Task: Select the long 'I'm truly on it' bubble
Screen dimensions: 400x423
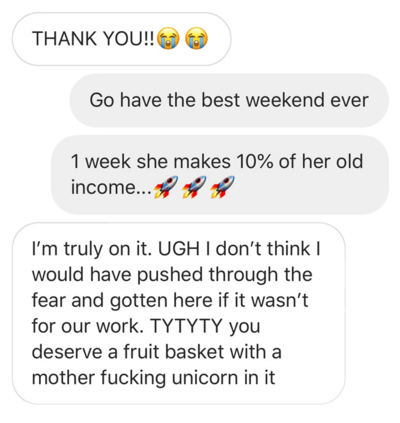Action: point(179,313)
